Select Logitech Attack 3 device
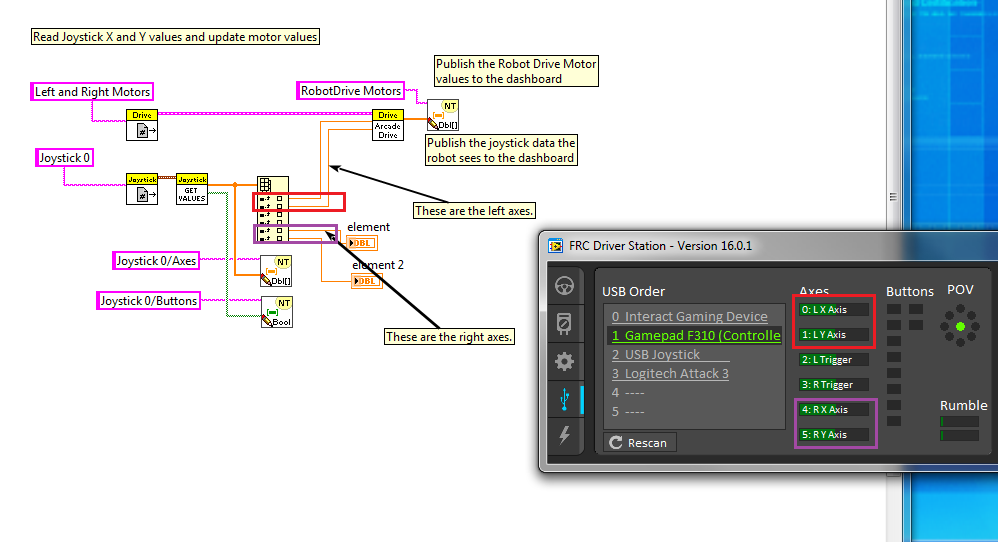Image resolution: width=998 pixels, height=542 pixels. click(675, 373)
